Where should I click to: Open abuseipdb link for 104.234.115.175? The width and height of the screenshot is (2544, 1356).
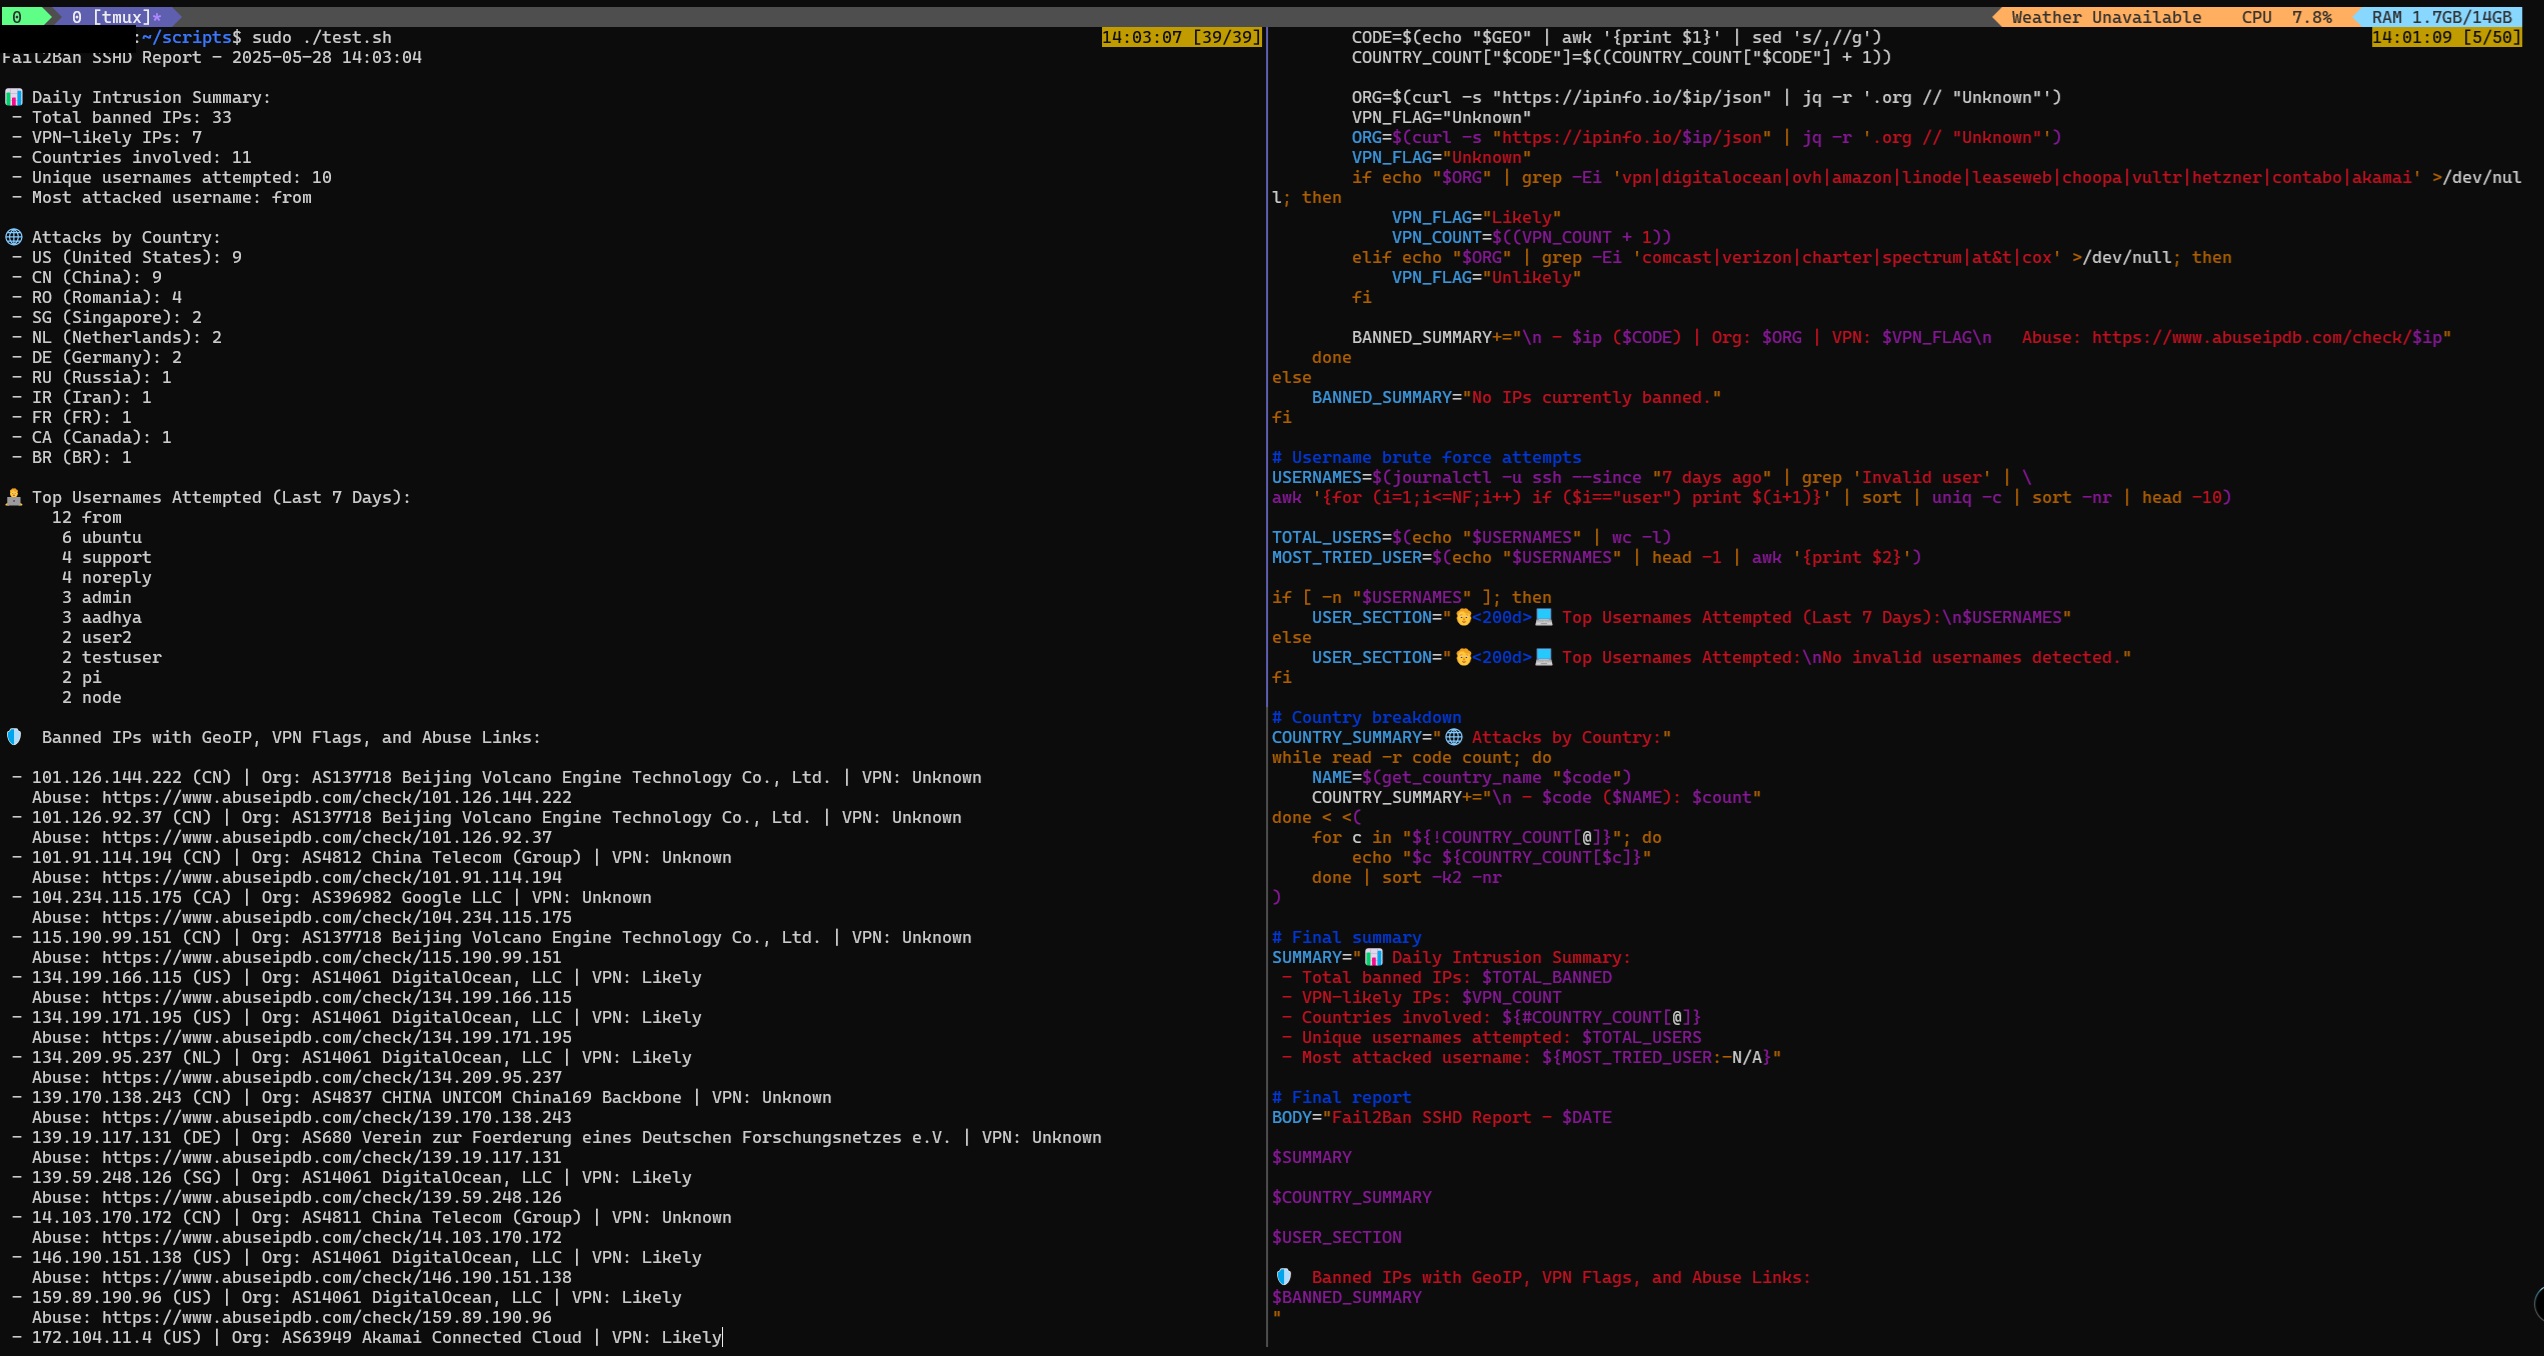(337, 917)
